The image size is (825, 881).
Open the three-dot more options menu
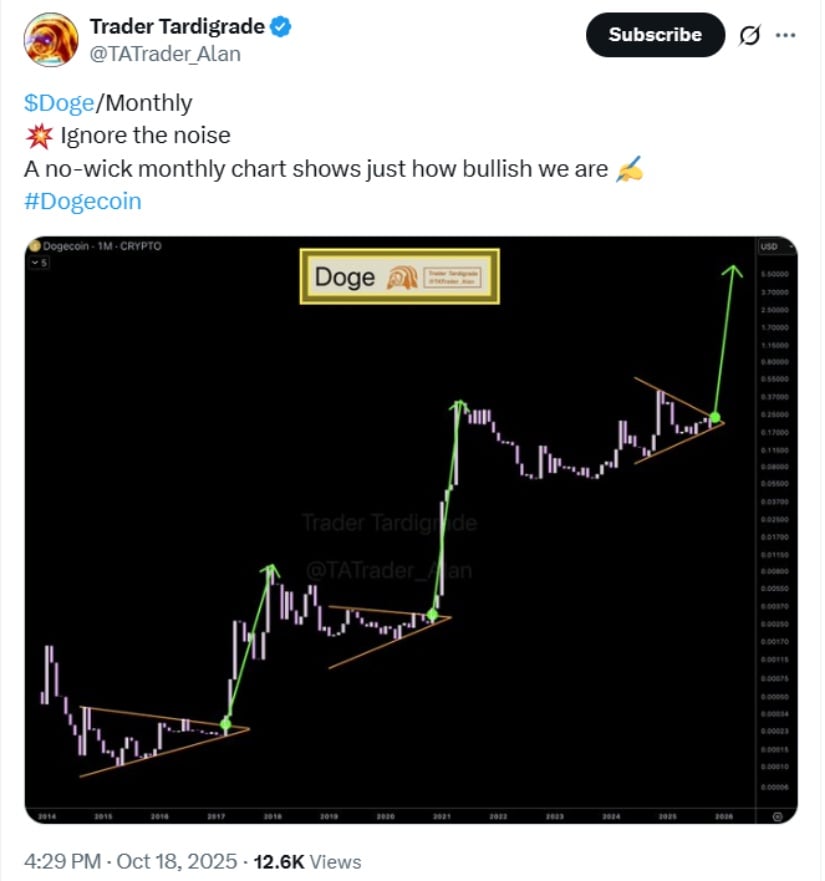pyautogui.click(x=786, y=35)
